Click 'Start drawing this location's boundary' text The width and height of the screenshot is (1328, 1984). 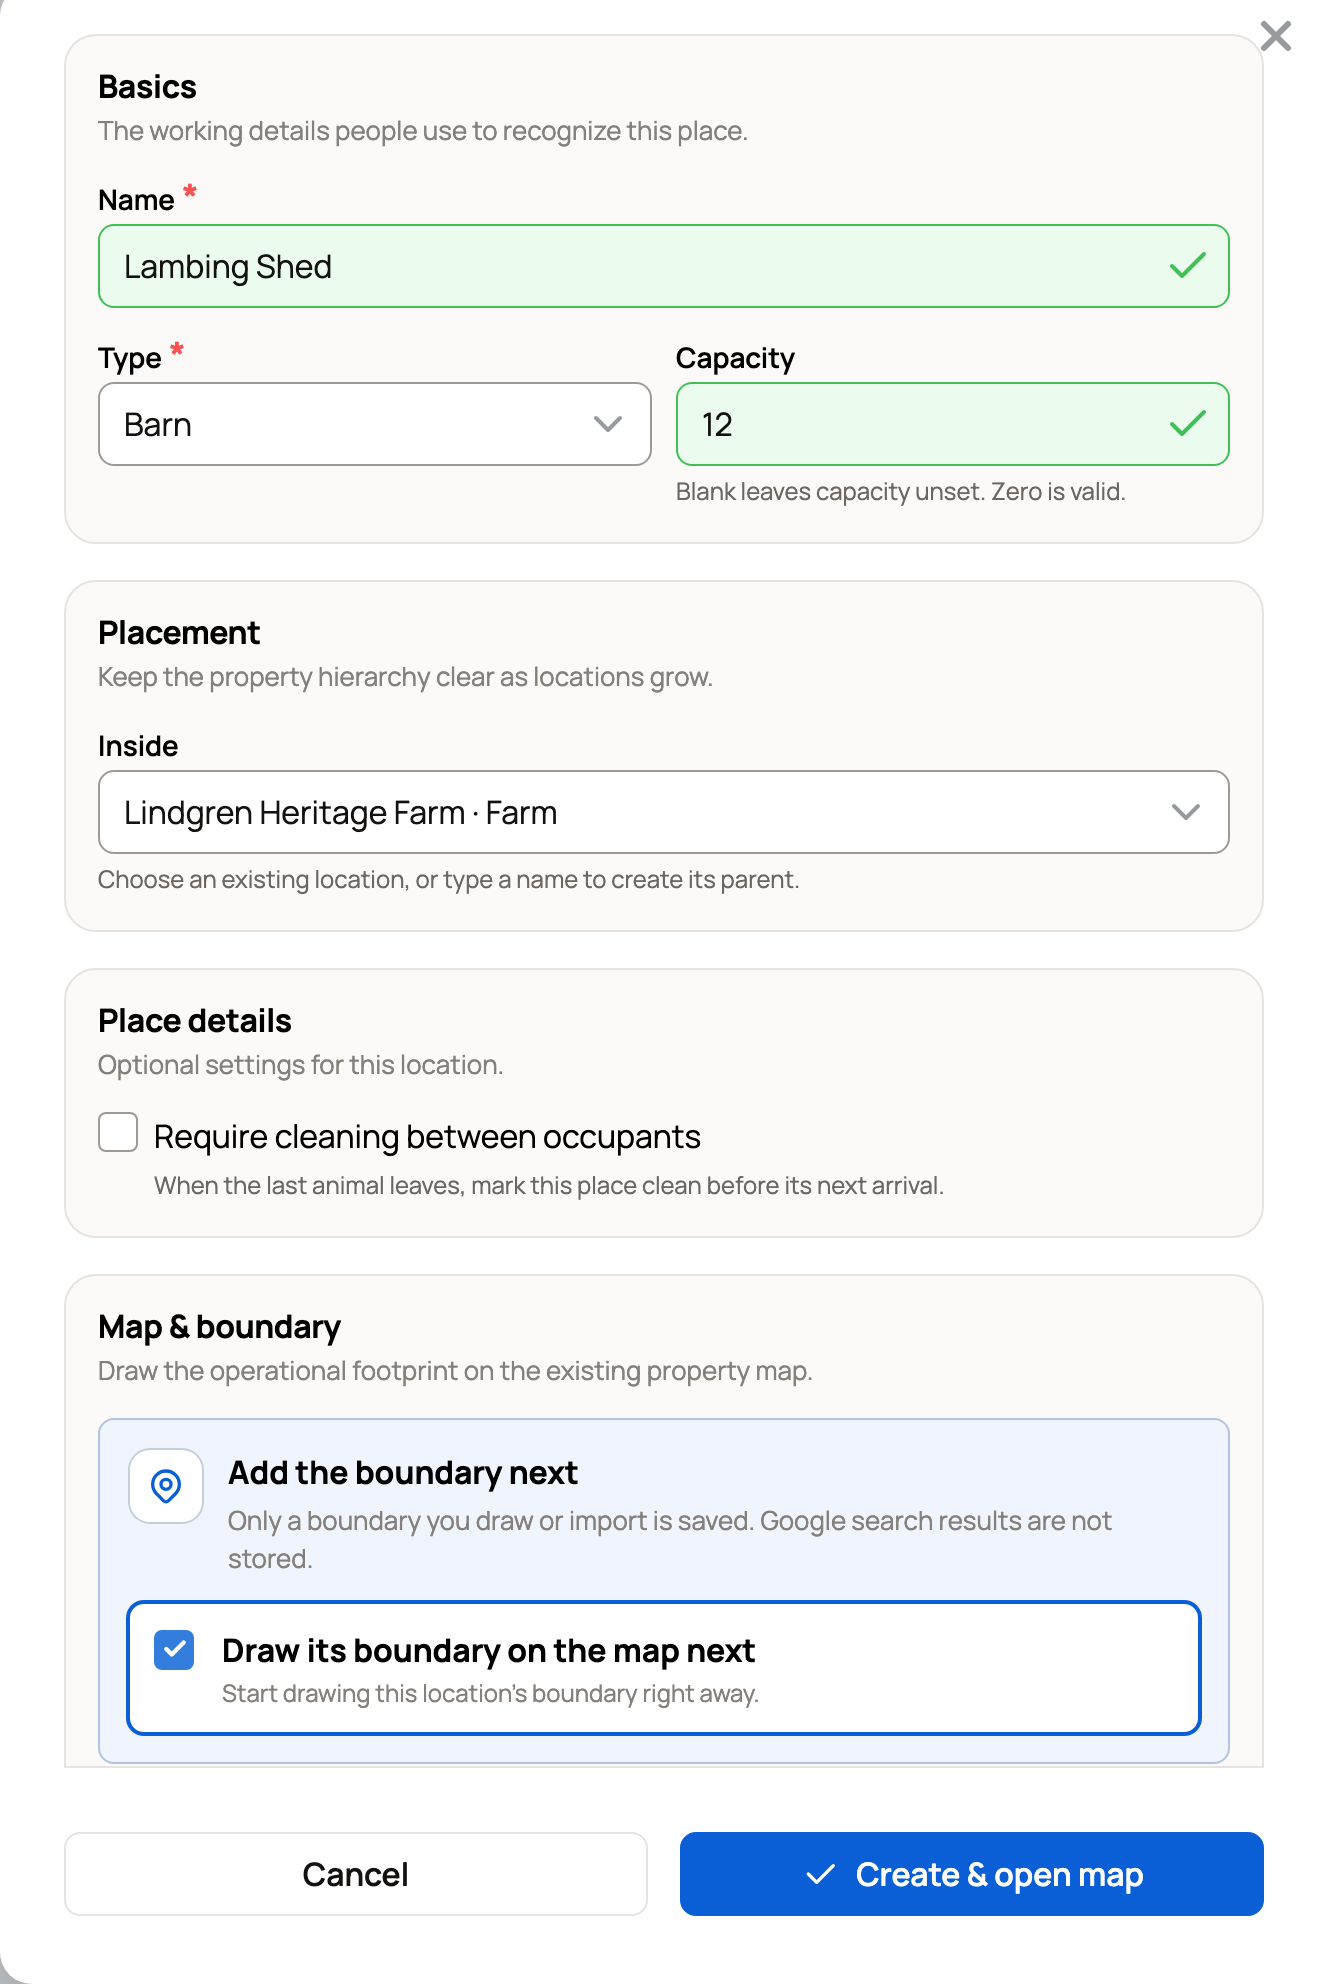pos(491,1694)
